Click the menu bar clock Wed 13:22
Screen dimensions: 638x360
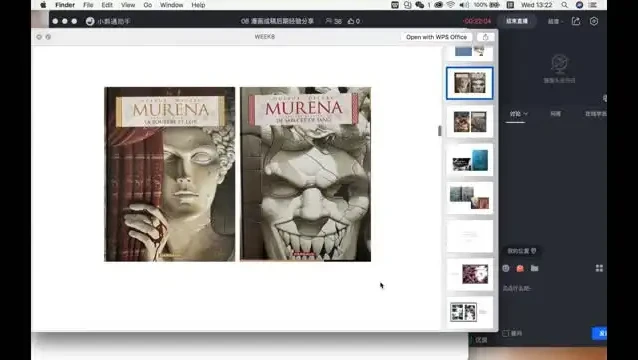click(537, 5)
